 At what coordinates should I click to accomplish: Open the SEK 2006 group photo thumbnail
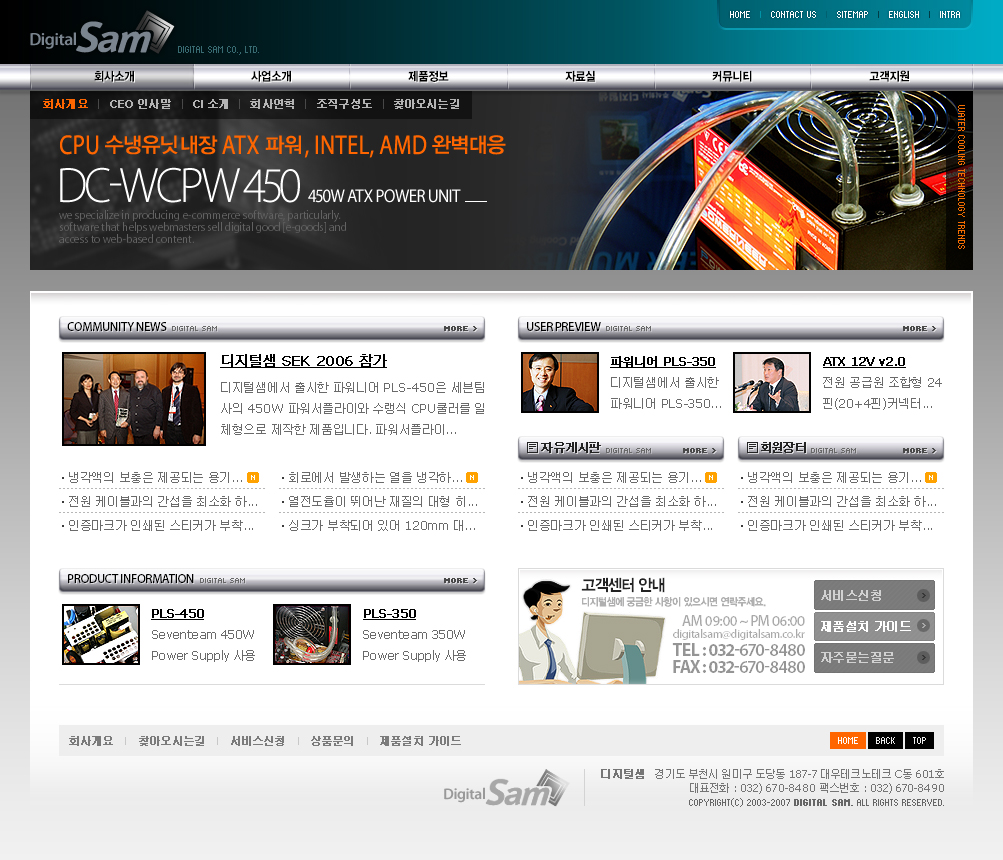point(134,399)
